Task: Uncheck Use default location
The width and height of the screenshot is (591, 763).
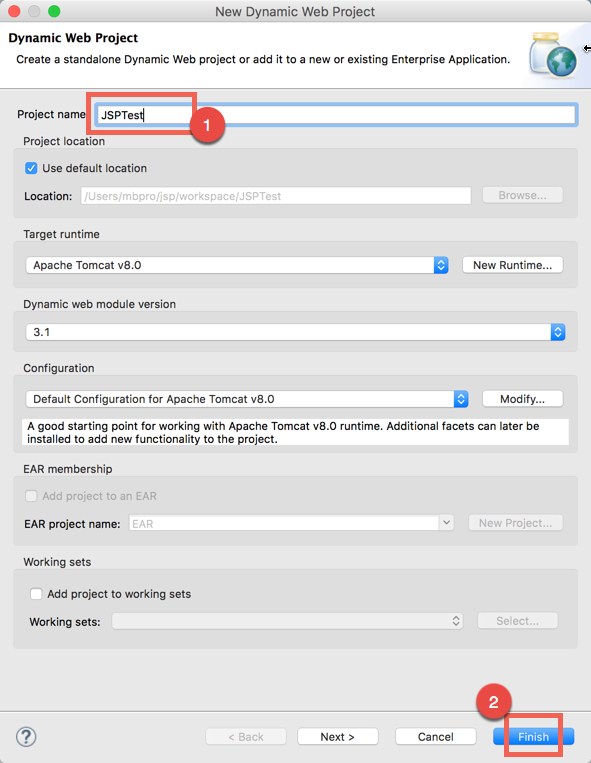Action: [31, 168]
